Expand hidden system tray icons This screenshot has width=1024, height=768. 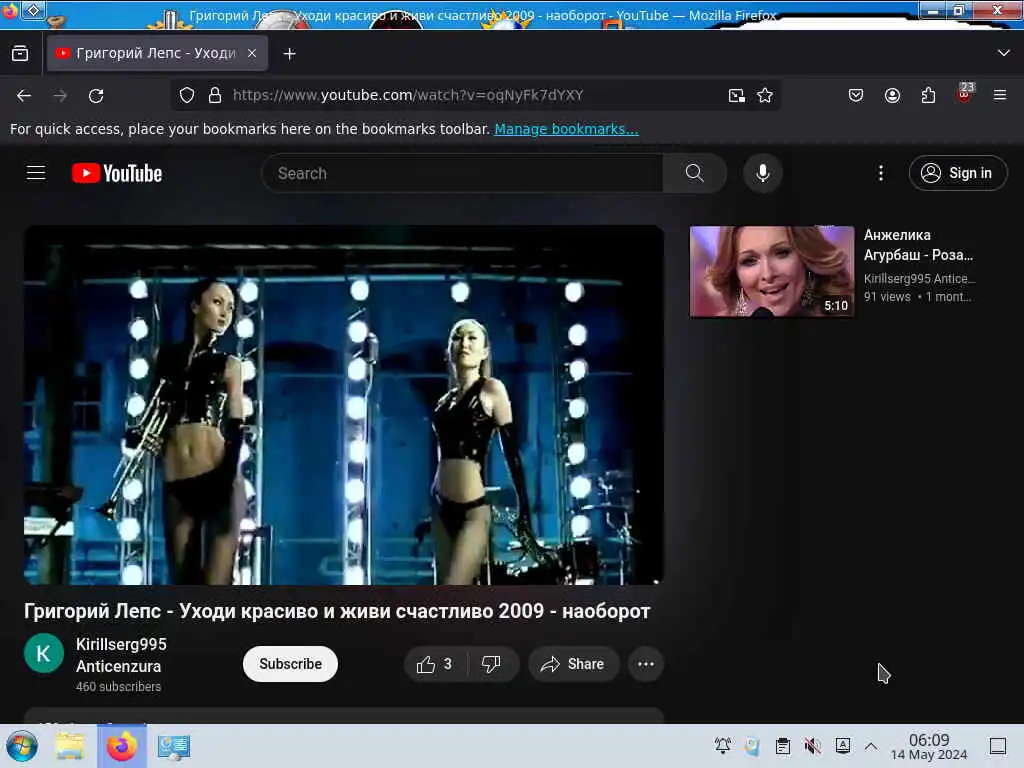[871, 746]
